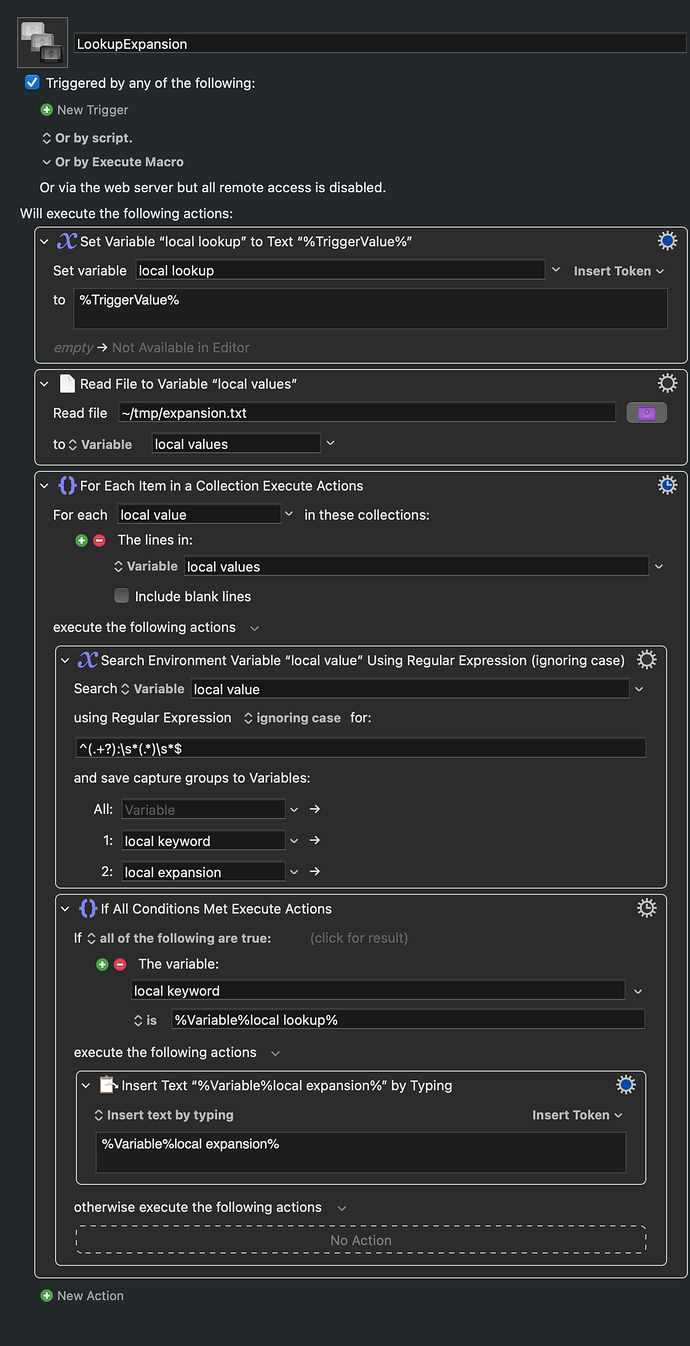Toggle the 'Triggered by any of the following' checkbox
This screenshot has width=690, height=1346.
pyautogui.click(x=32, y=83)
